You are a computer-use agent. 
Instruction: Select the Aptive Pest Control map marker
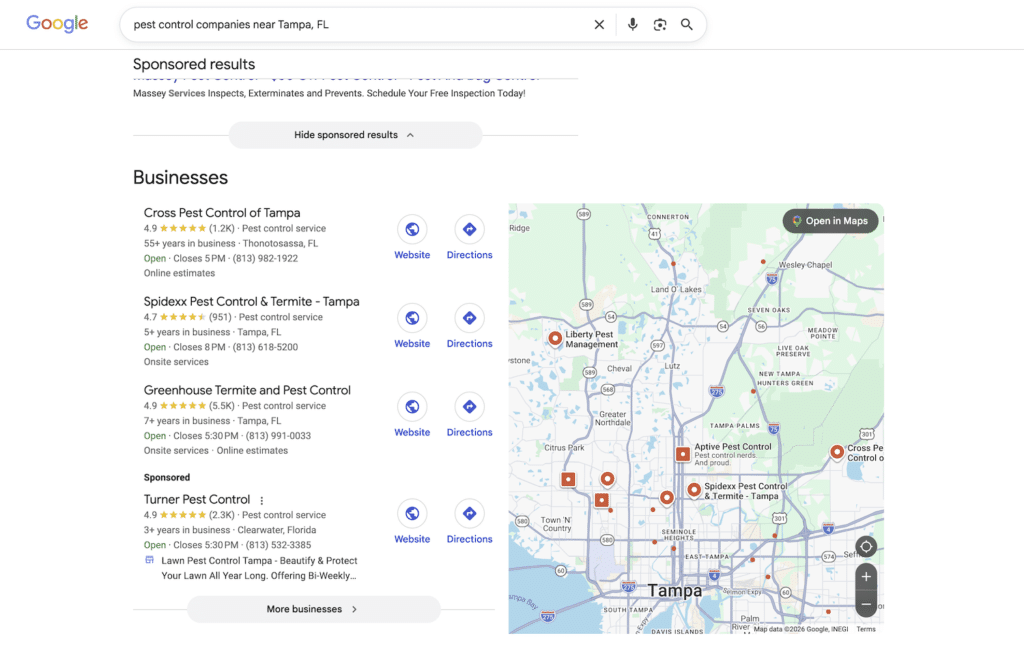click(x=682, y=454)
